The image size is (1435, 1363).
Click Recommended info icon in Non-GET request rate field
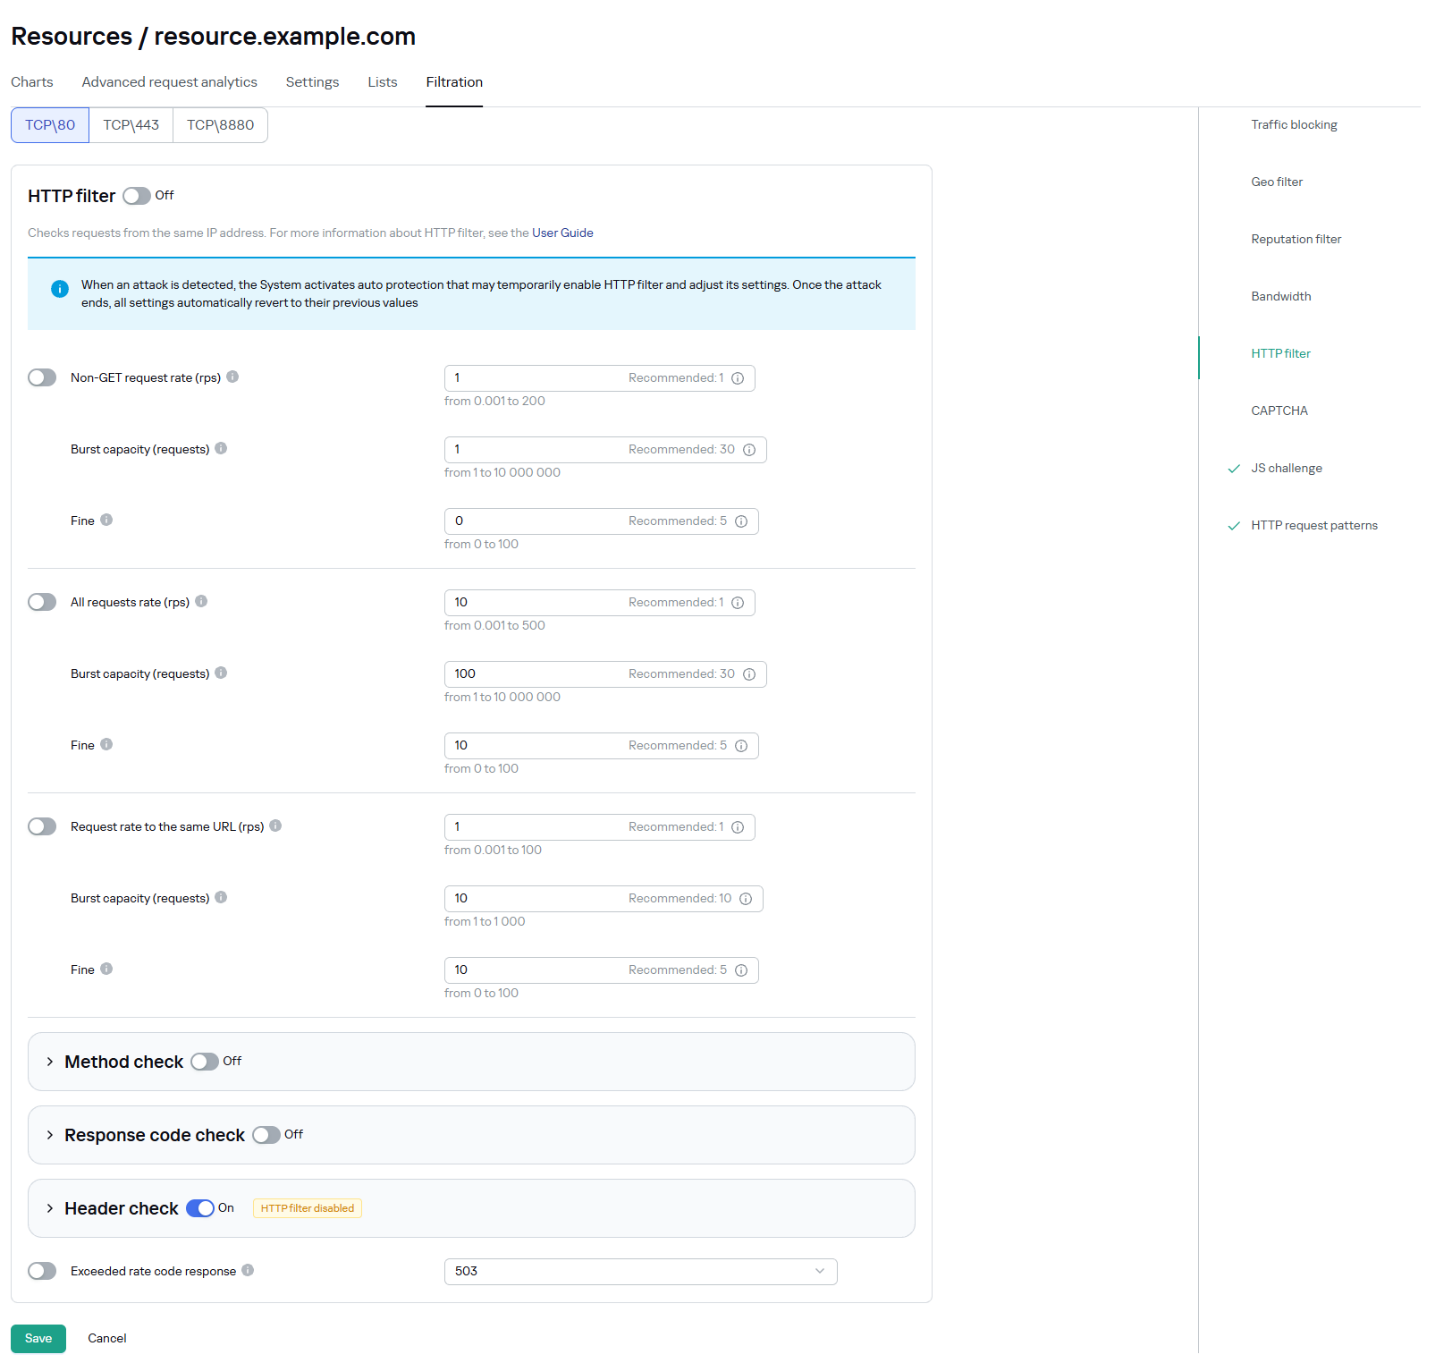[x=738, y=378]
